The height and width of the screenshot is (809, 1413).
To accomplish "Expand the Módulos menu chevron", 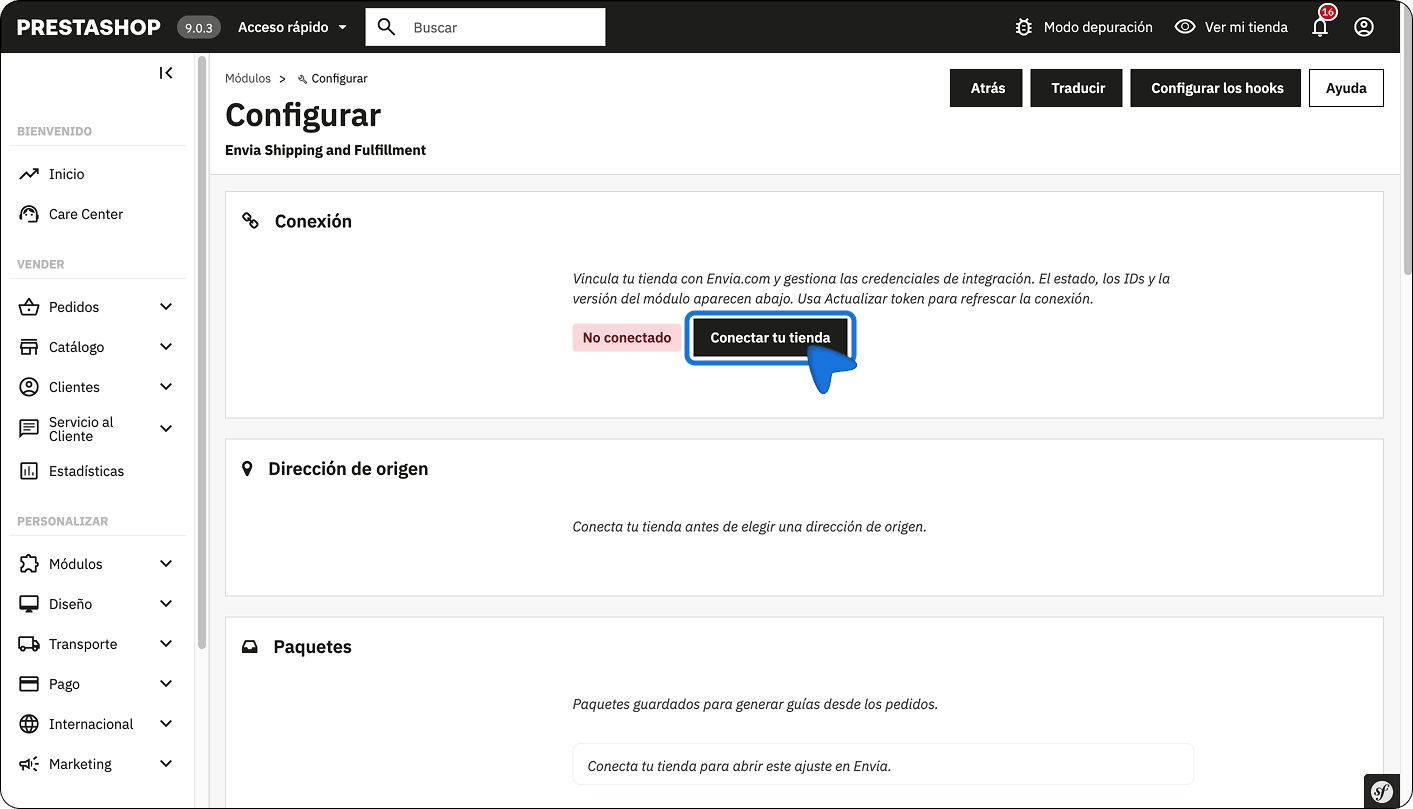I will pos(166,564).
